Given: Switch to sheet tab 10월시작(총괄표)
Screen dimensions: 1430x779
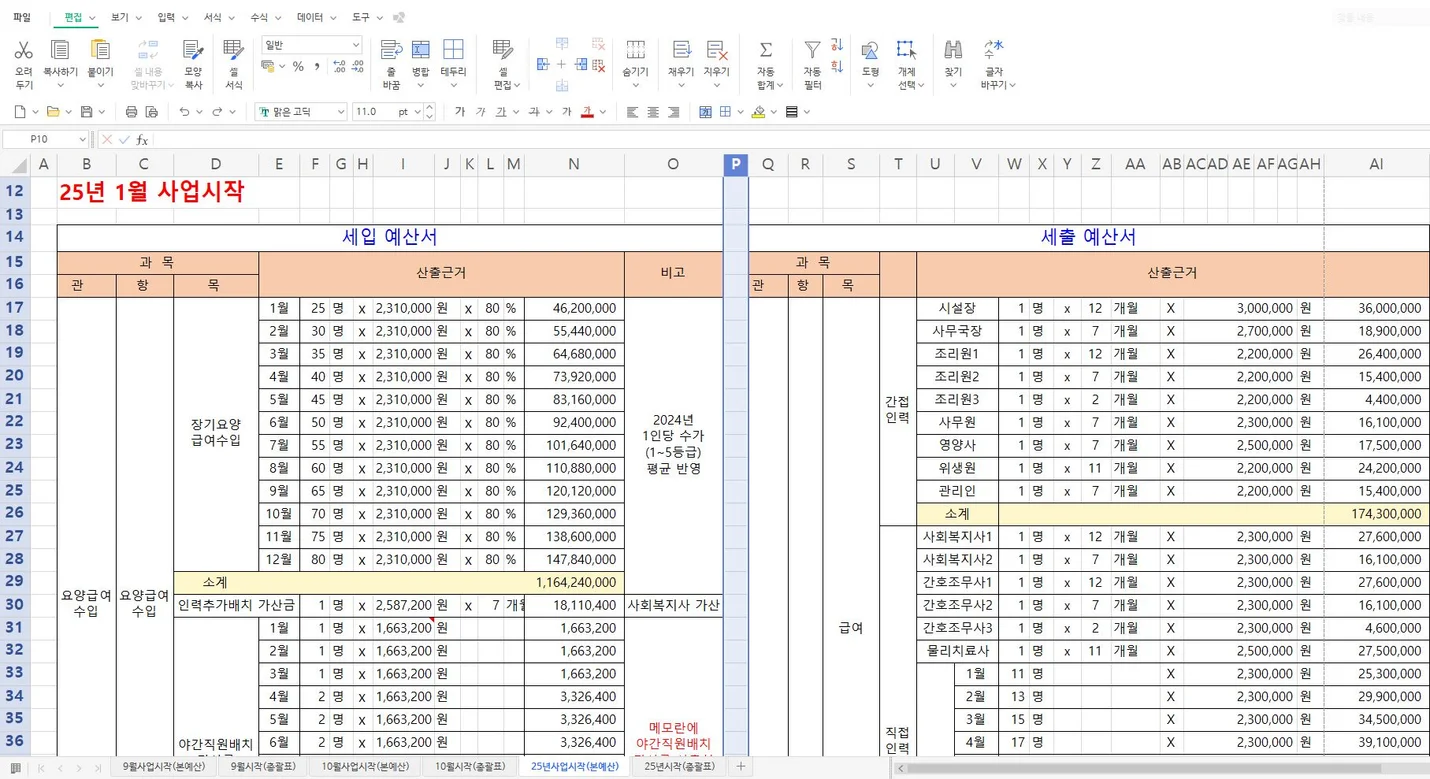Looking at the screenshot, I should 470,767.
